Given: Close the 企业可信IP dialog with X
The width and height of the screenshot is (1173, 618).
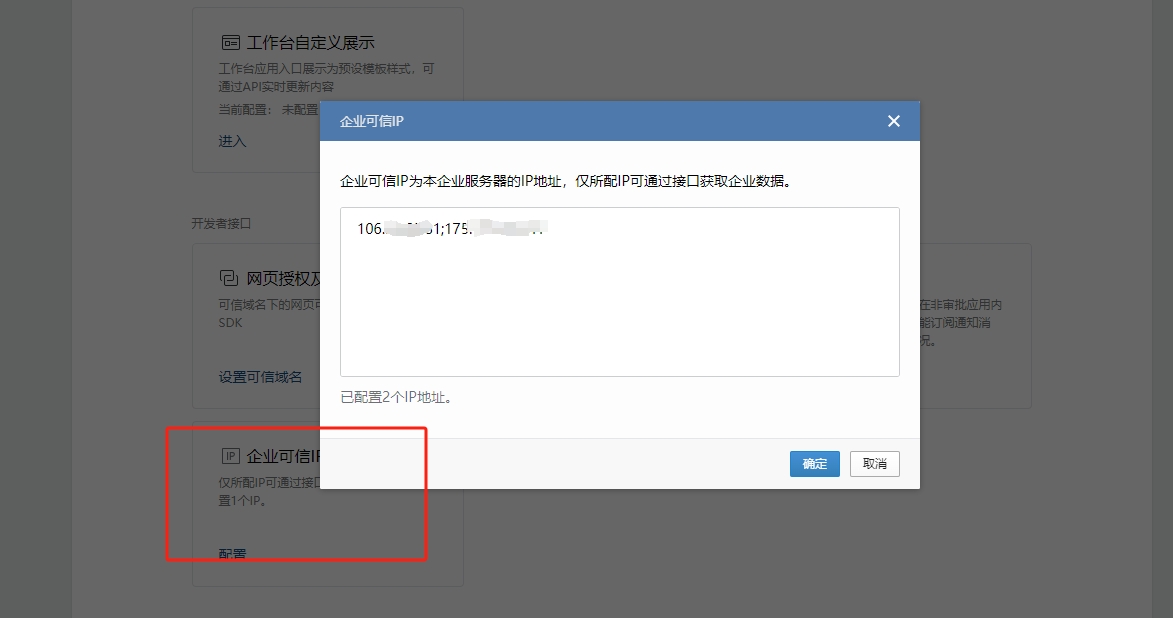Looking at the screenshot, I should (x=894, y=121).
